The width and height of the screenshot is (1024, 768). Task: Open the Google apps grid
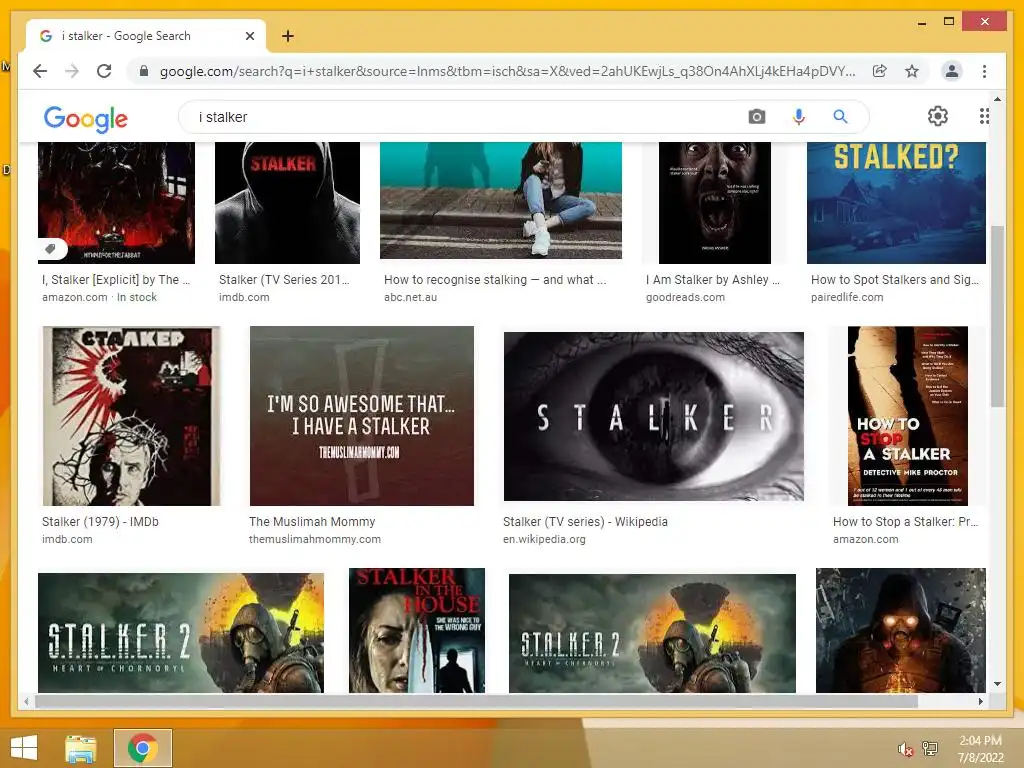(x=984, y=116)
